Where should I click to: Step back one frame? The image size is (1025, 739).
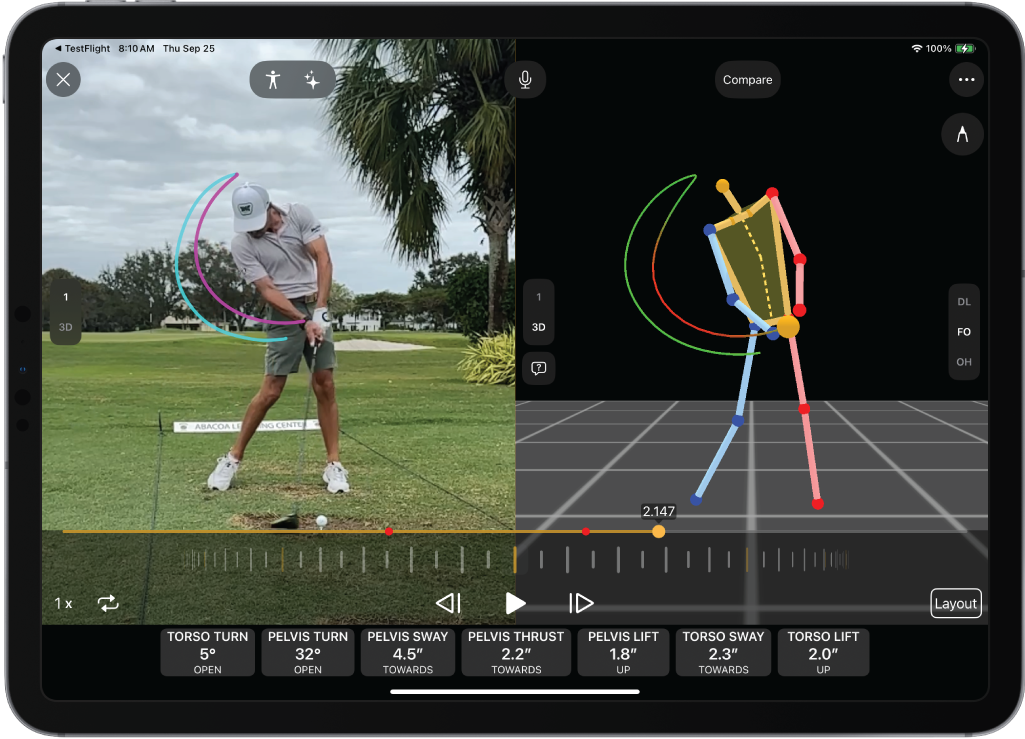[x=448, y=603]
